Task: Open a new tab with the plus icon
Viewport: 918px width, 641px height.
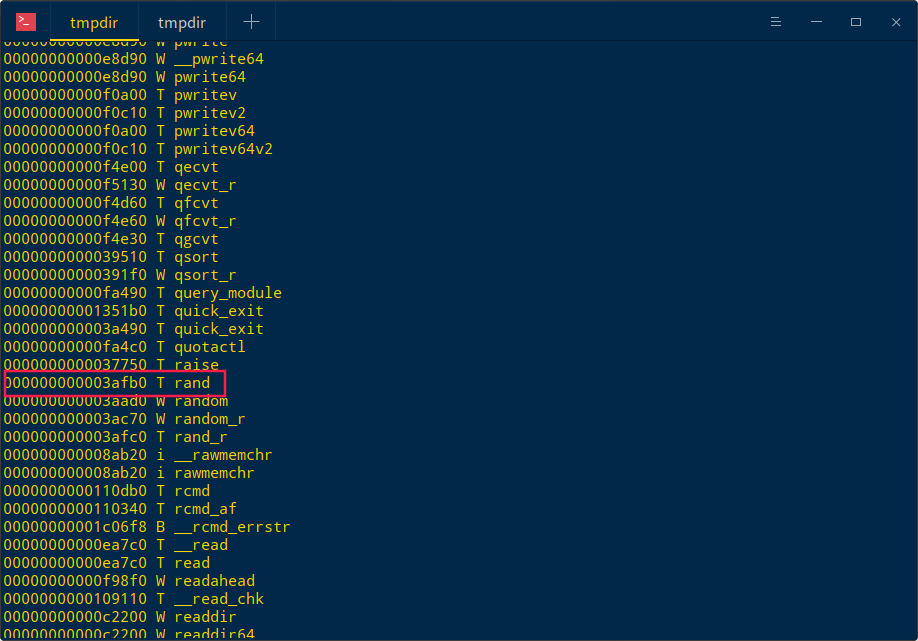Action: coord(251,20)
